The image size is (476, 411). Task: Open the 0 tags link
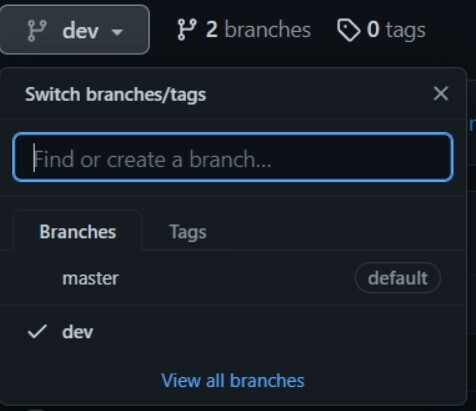tap(381, 30)
